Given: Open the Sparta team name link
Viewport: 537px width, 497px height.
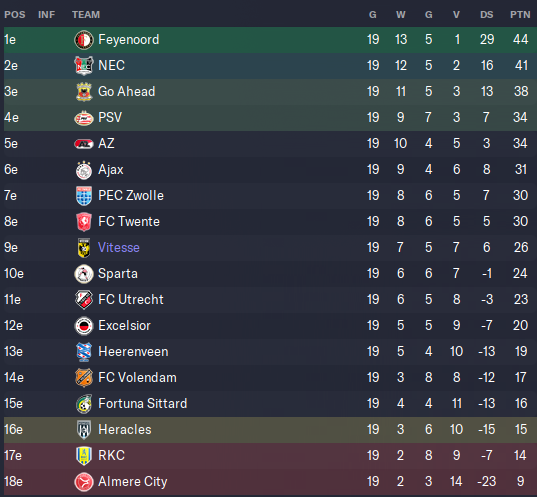Looking at the screenshot, I should point(118,274).
